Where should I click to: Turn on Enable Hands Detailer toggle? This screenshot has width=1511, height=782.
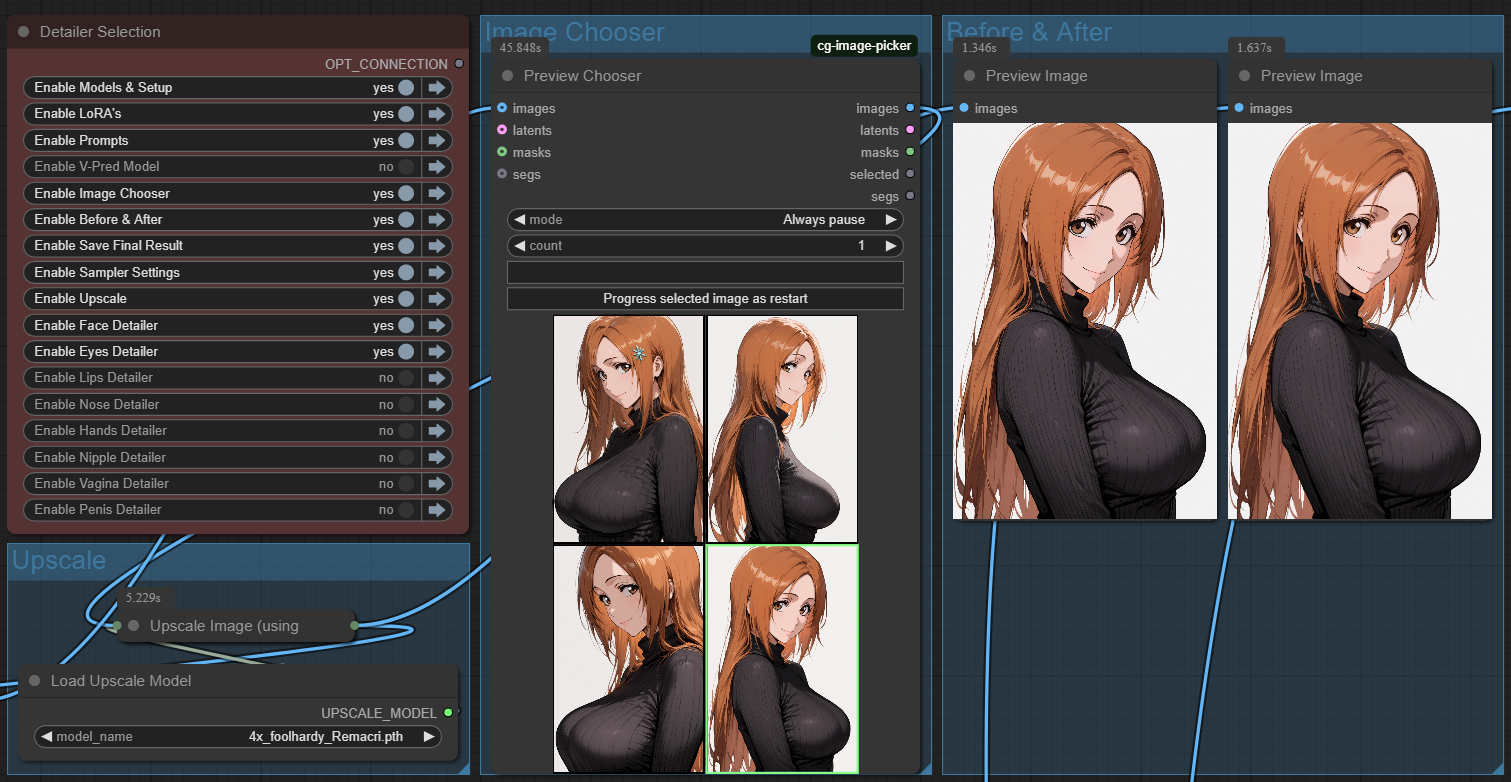406,431
